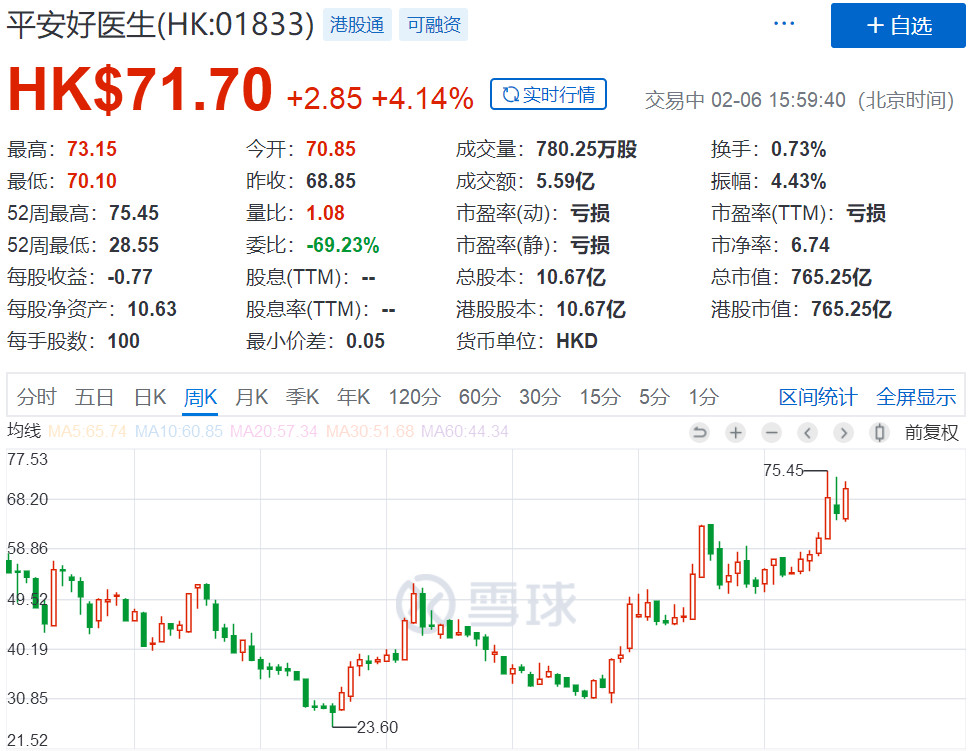The height and width of the screenshot is (751, 969).
Task: Click the 52周最高 value 75.45
Action: tap(133, 213)
